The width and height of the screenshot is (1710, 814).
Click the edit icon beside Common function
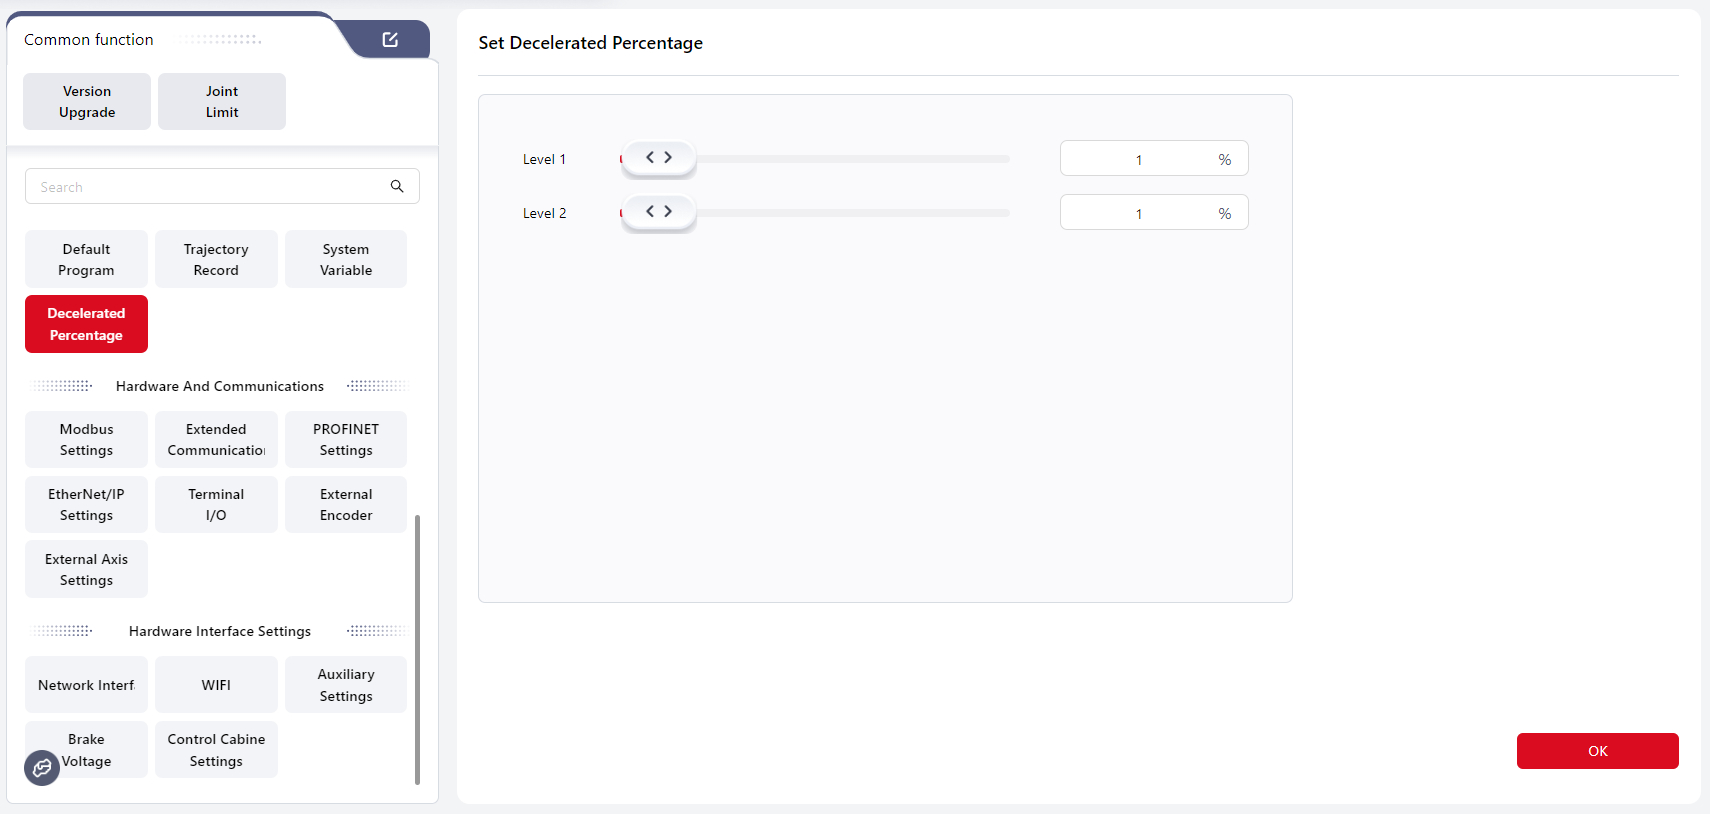[x=390, y=40]
